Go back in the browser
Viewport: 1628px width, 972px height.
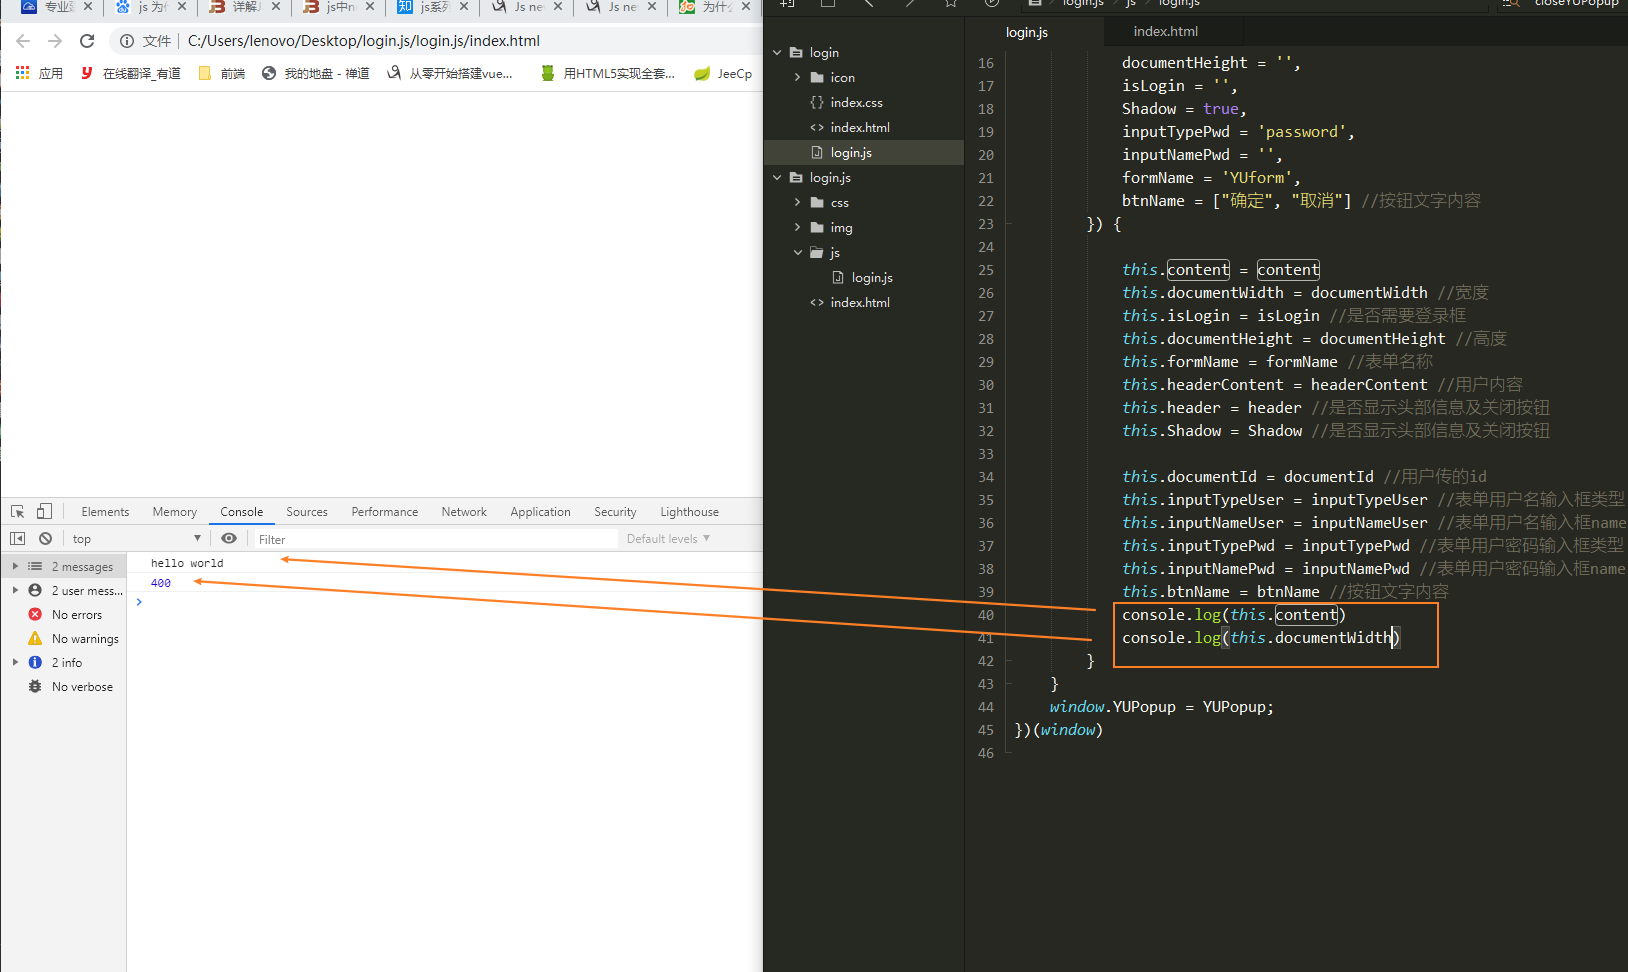click(x=23, y=41)
